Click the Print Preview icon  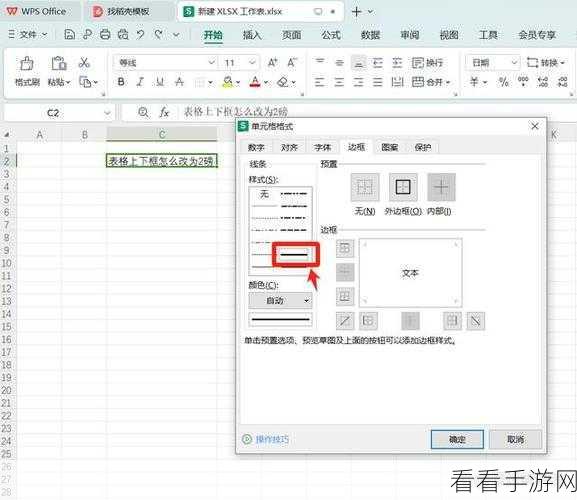pyautogui.click(x=123, y=35)
